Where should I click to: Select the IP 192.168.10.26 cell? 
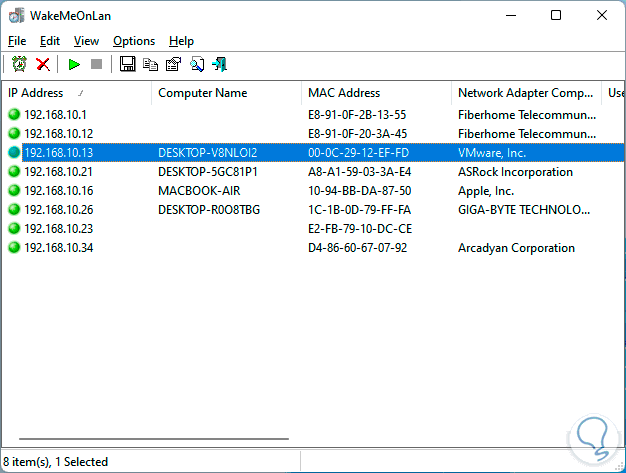(x=59, y=210)
